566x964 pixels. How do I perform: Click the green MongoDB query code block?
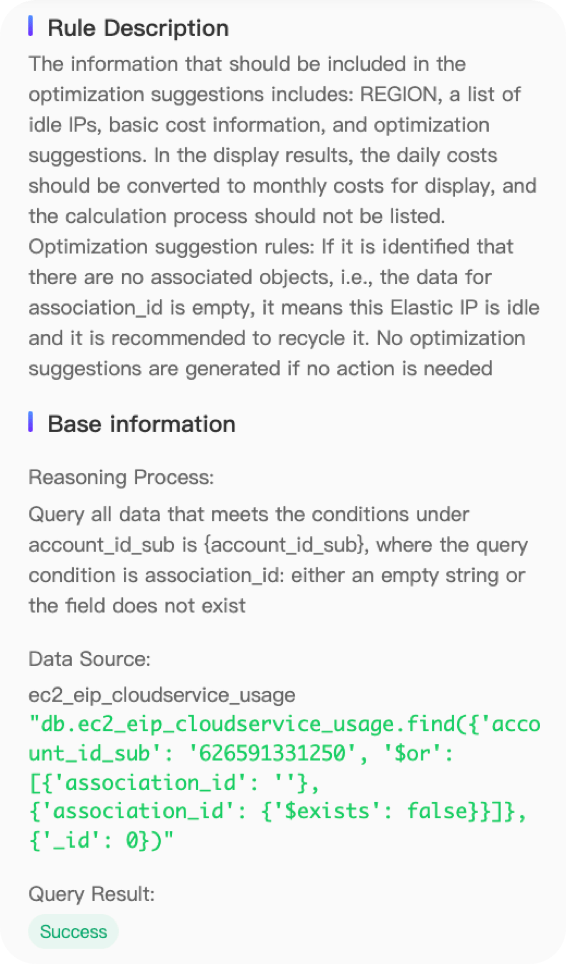coord(285,782)
